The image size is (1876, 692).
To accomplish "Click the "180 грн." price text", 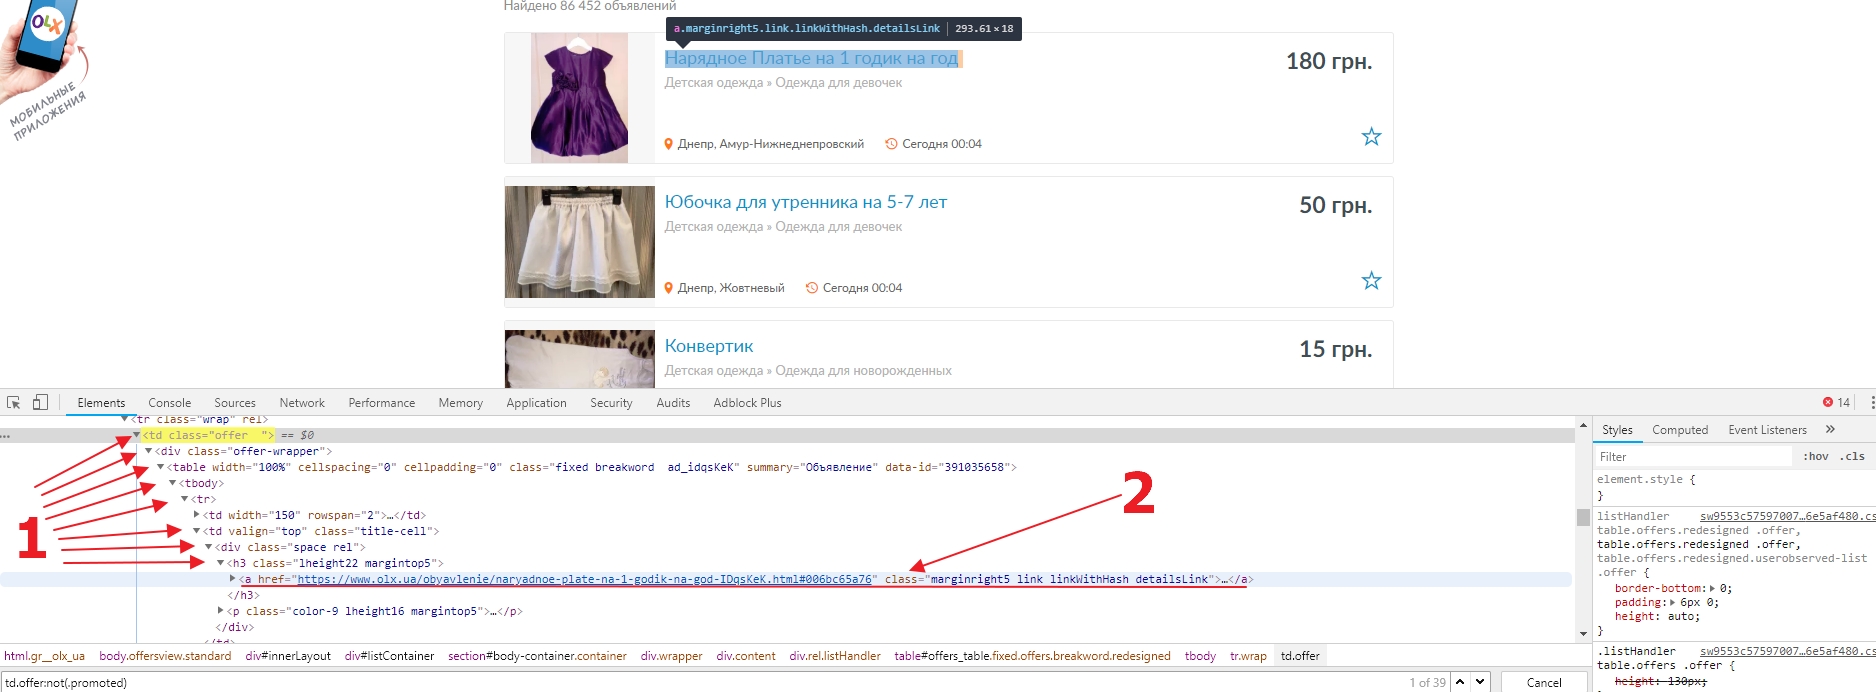I will coord(1329,61).
